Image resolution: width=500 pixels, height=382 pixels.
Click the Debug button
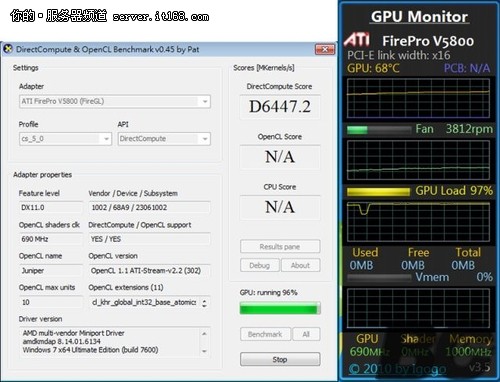tap(260, 265)
